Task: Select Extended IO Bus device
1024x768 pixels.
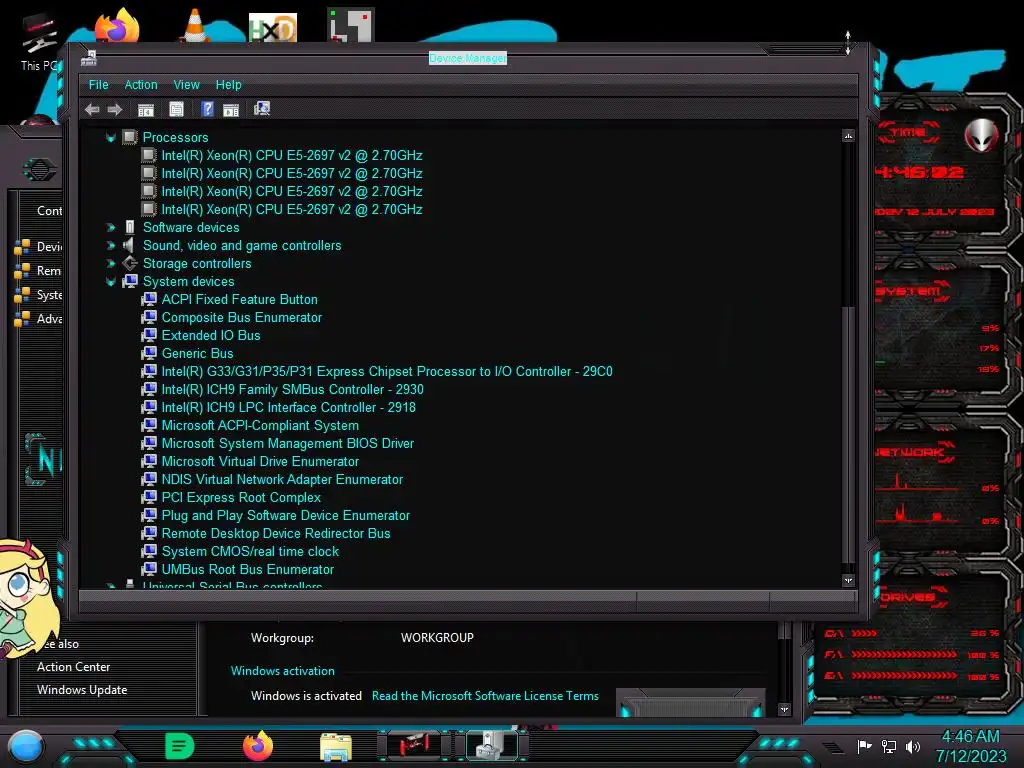Action: click(x=211, y=336)
